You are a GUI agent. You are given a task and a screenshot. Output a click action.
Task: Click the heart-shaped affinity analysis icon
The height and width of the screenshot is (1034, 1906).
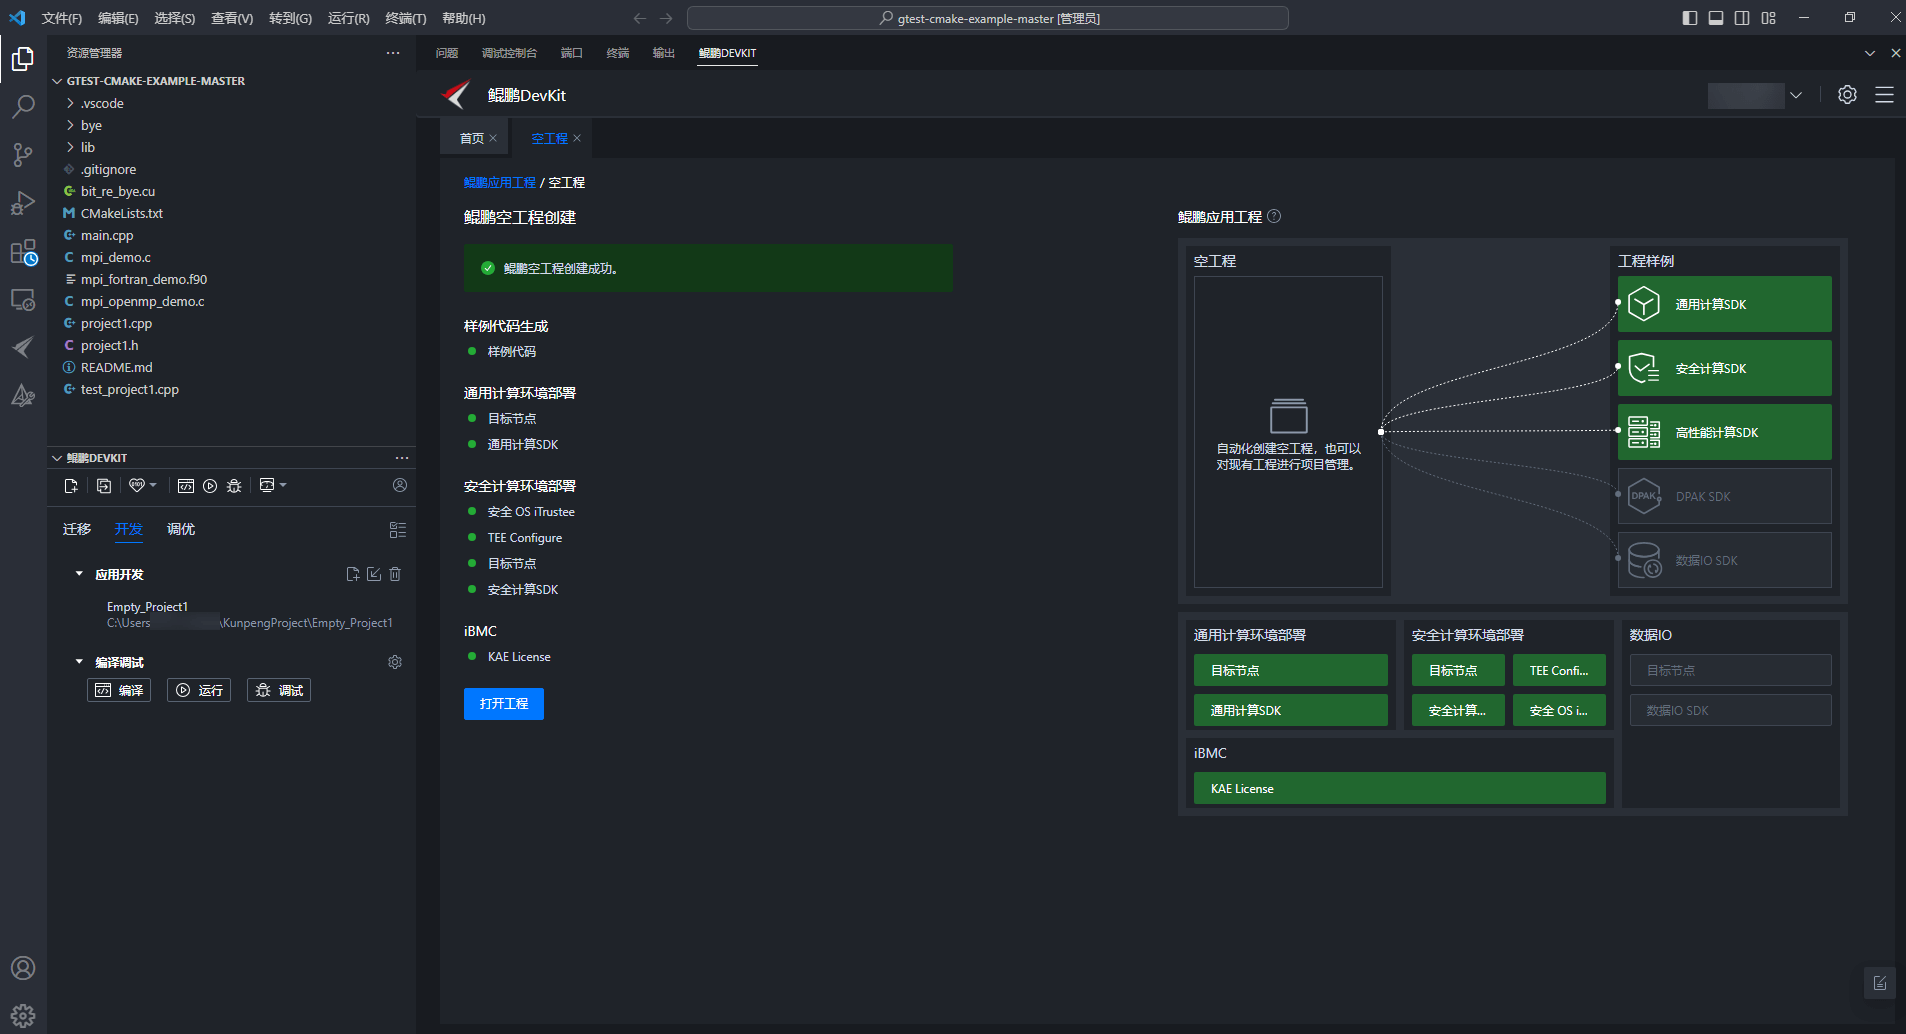(137, 485)
